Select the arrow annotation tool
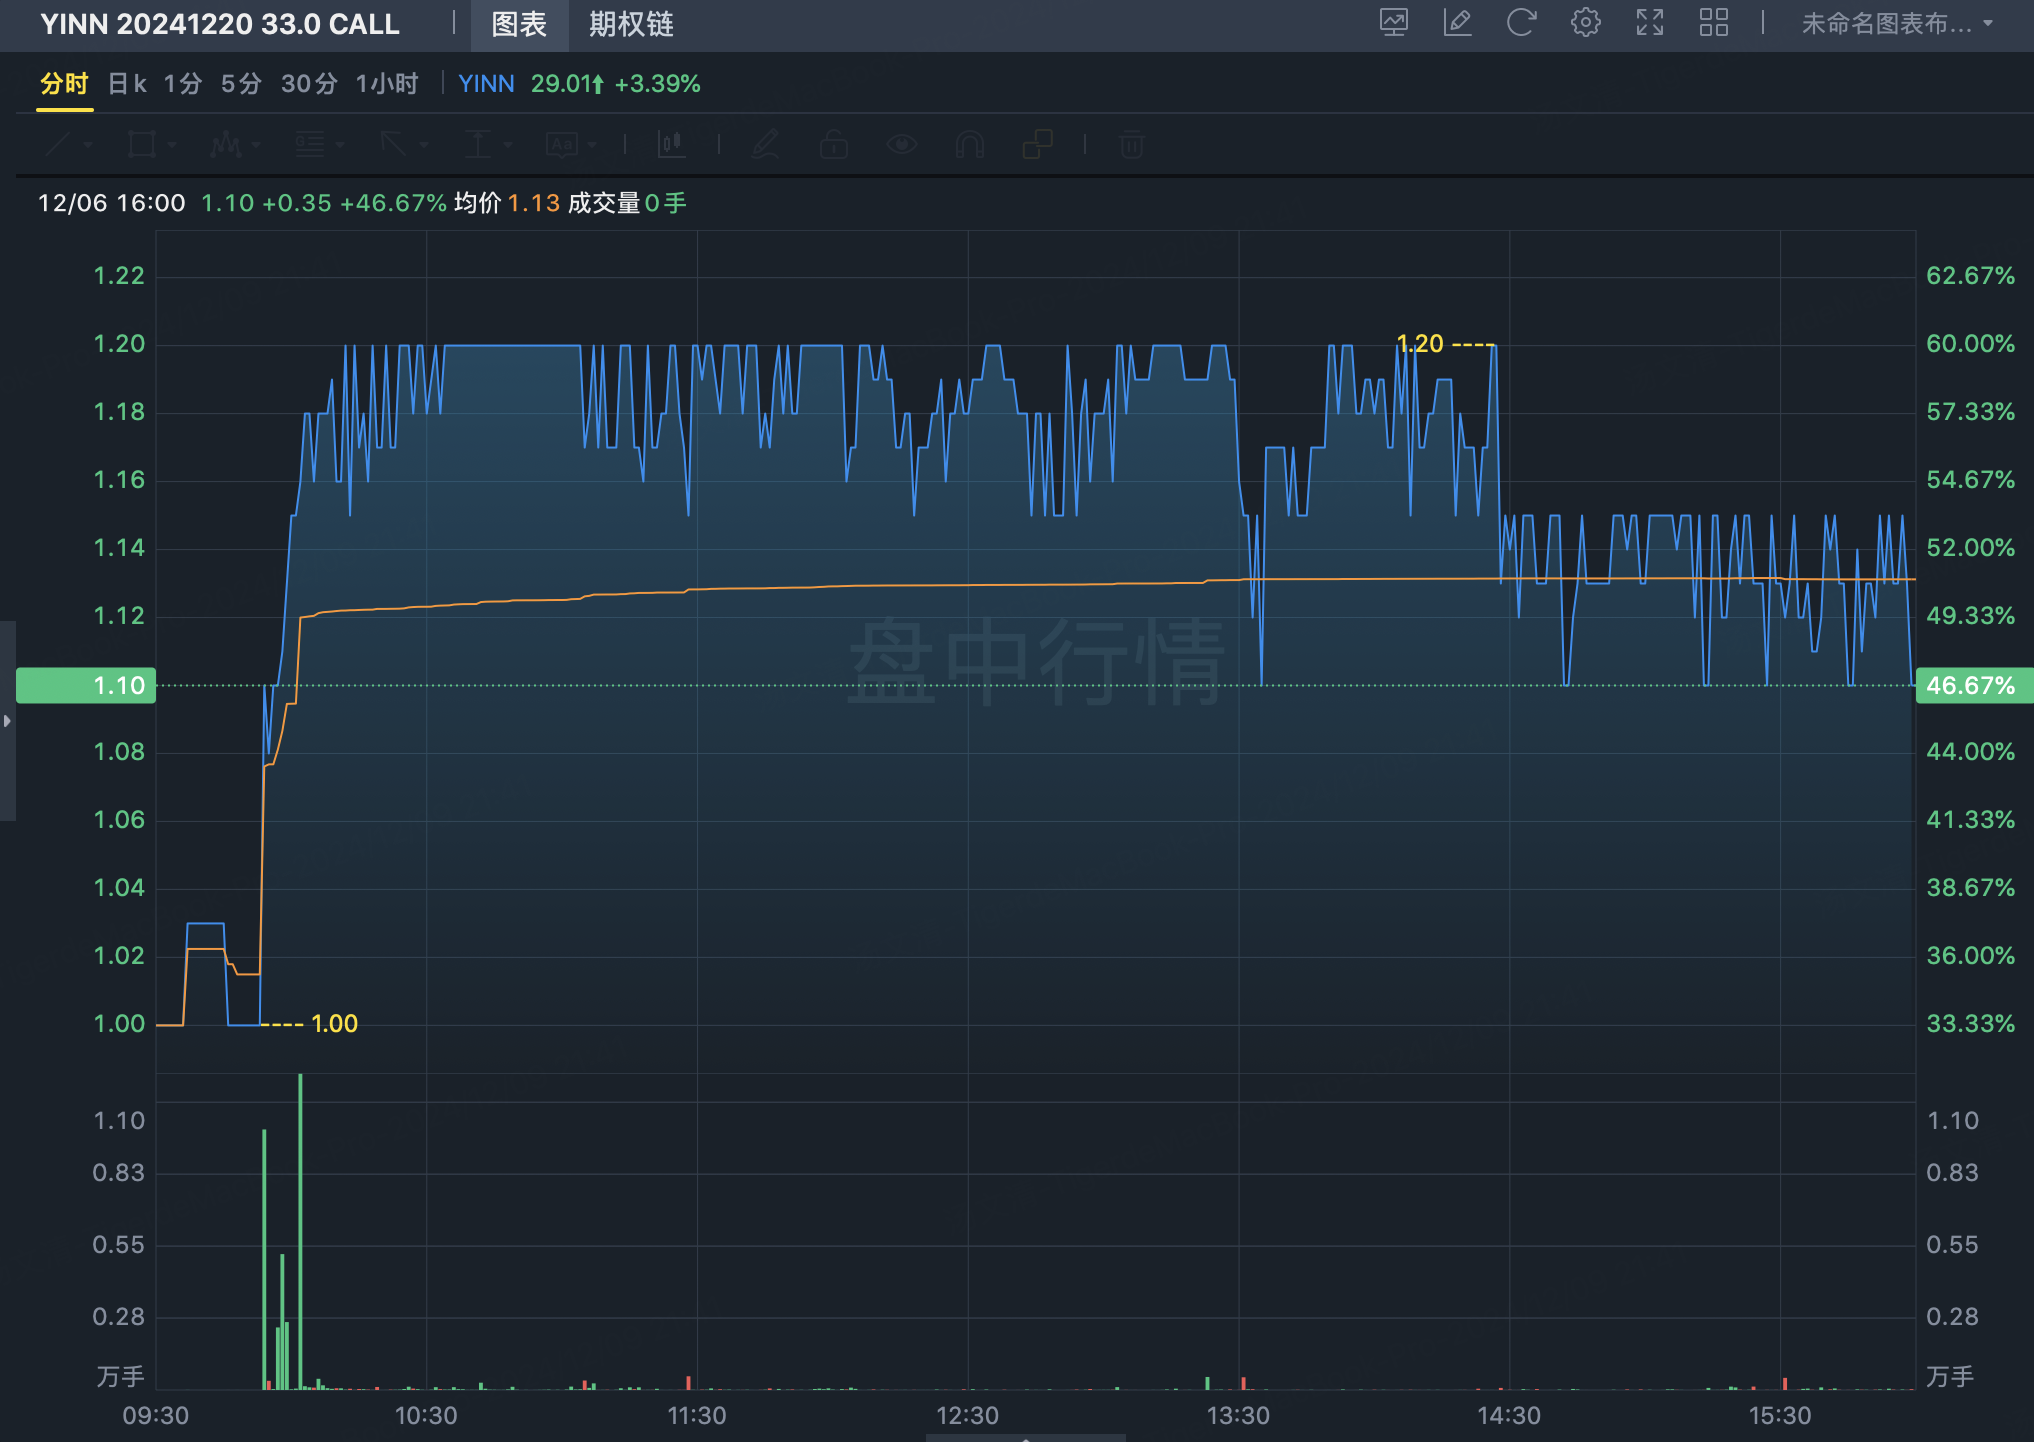The height and width of the screenshot is (1442, 2034). pyautogui.click(x=393, y=145)
